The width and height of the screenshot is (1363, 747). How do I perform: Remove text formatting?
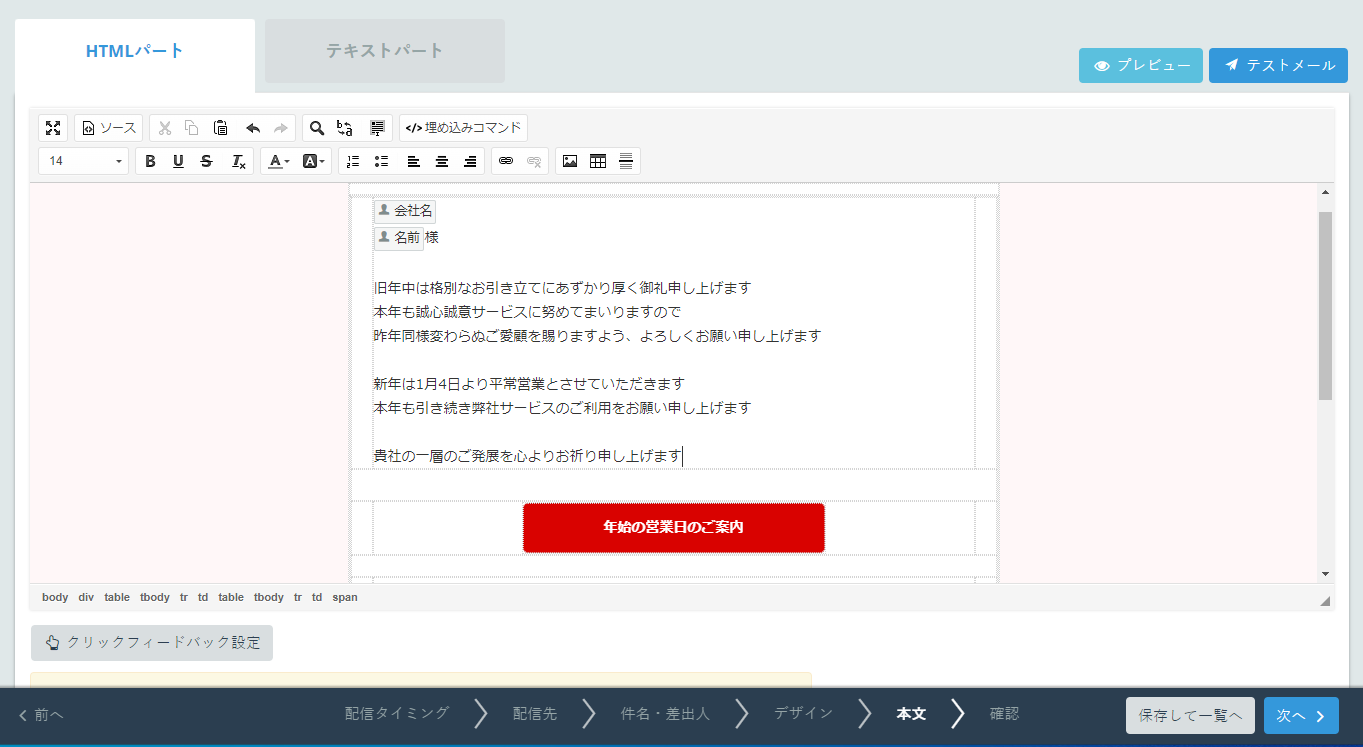coord(238,161)
